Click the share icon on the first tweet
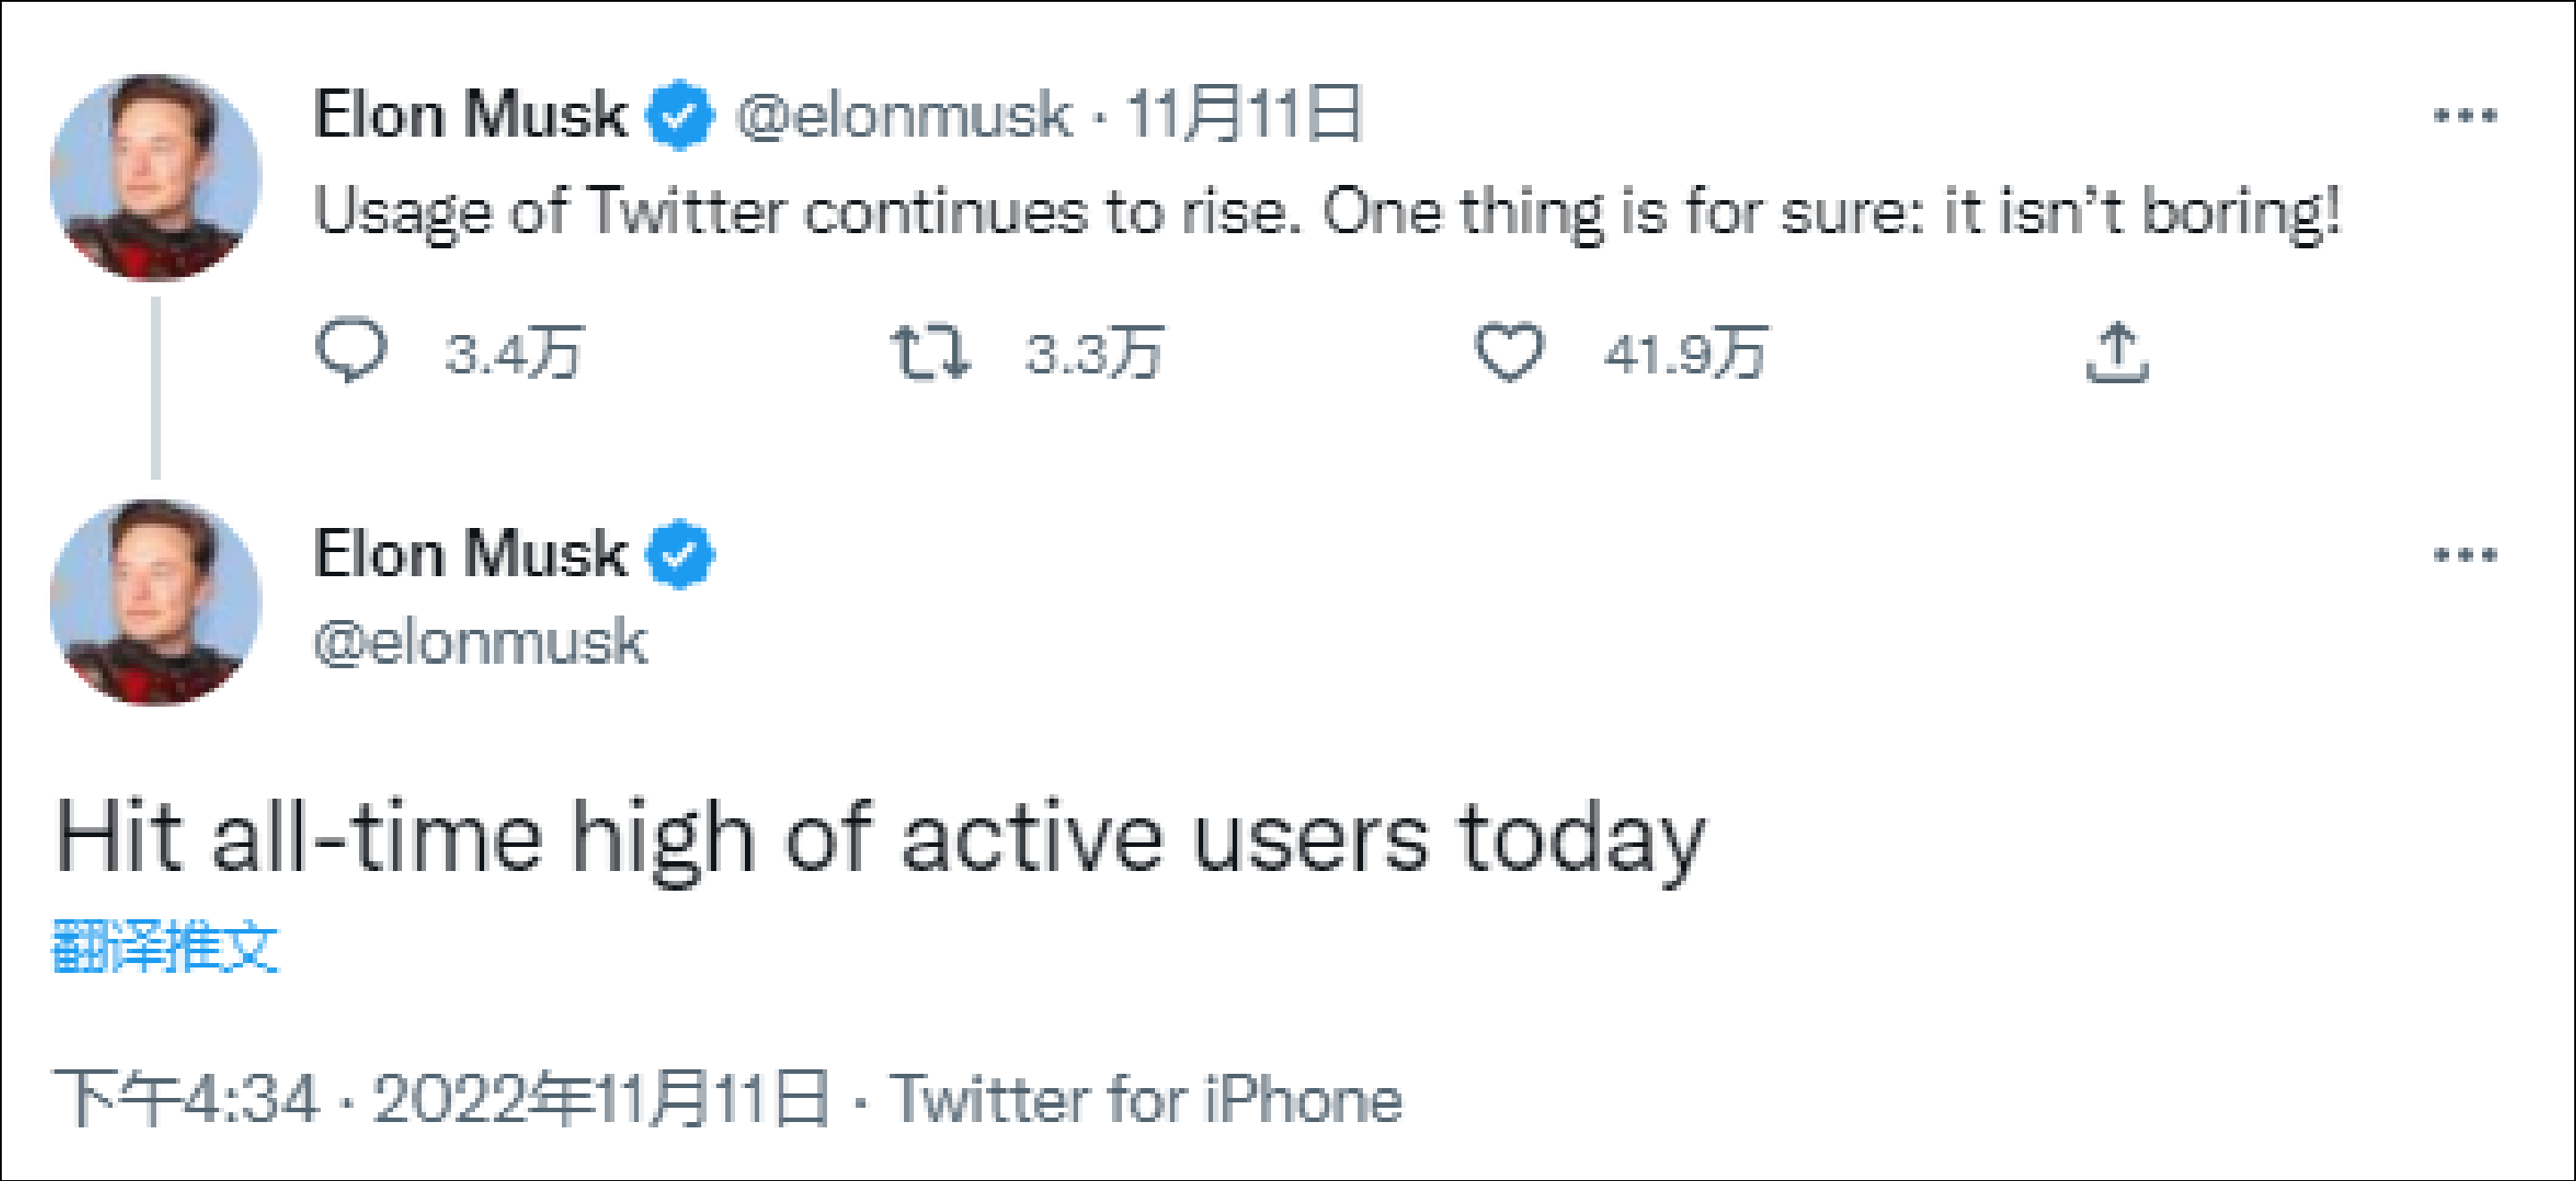Screen dimensions: 2576x1181 pyautogui.click(x=2117, y=352)
